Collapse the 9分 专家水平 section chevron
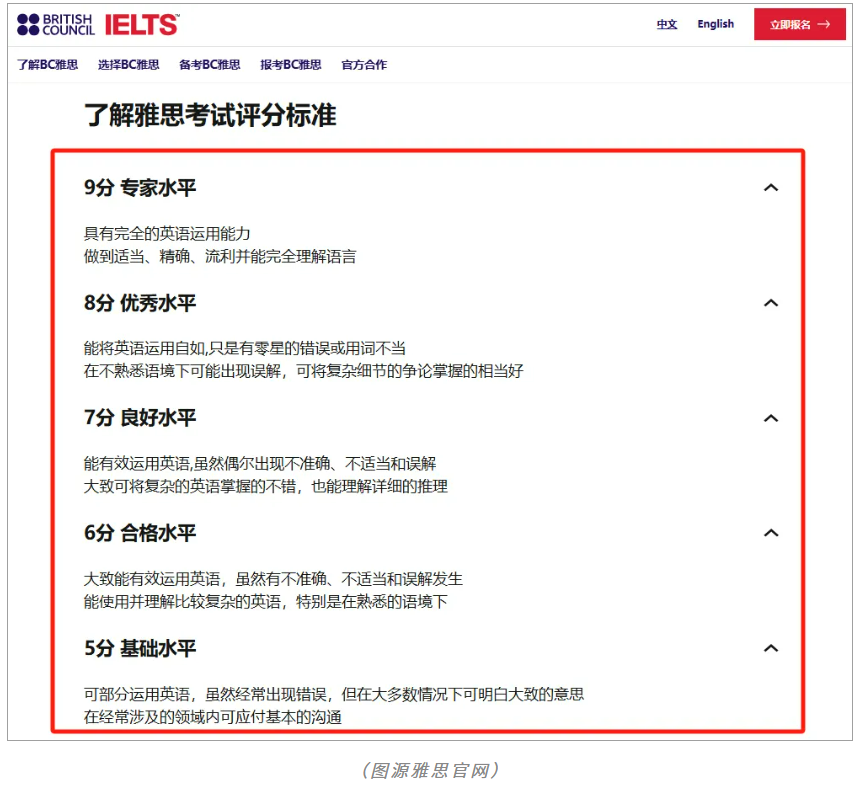Image resolution: width=865 pixels, height=785 pixels. coord(770,187)
